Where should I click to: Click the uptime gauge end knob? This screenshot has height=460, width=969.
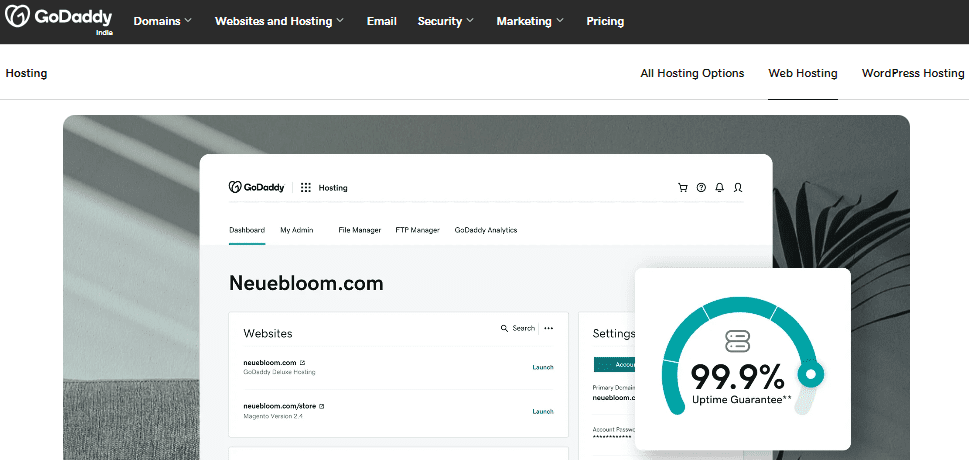click(x=810, y=373)
